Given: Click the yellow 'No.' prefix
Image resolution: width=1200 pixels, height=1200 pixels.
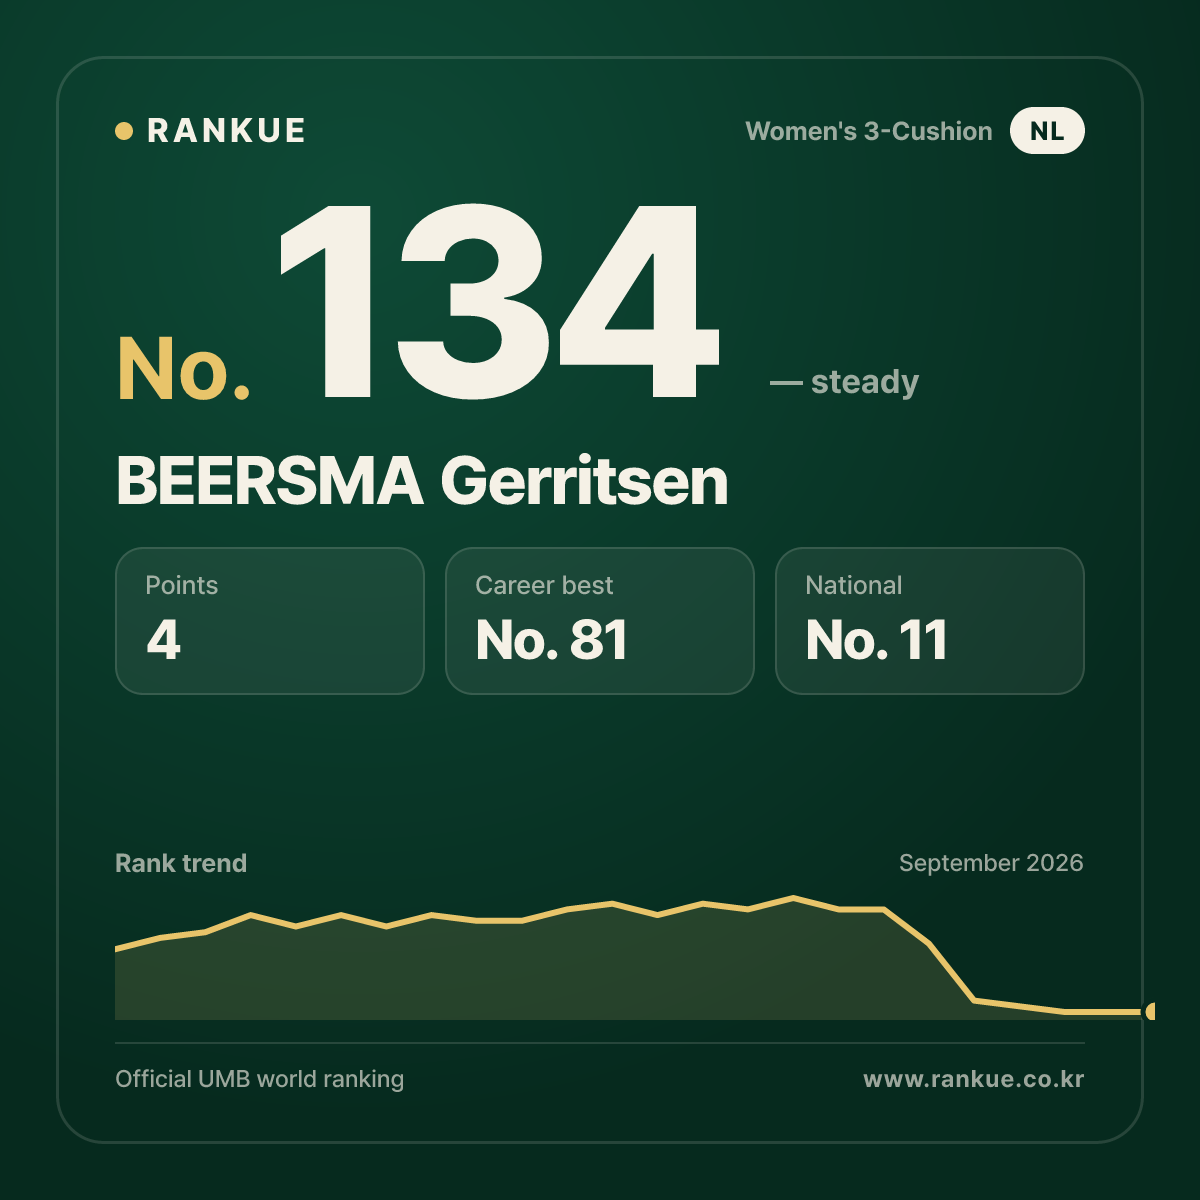Looking at the screenshot, I should pos(184,370).
